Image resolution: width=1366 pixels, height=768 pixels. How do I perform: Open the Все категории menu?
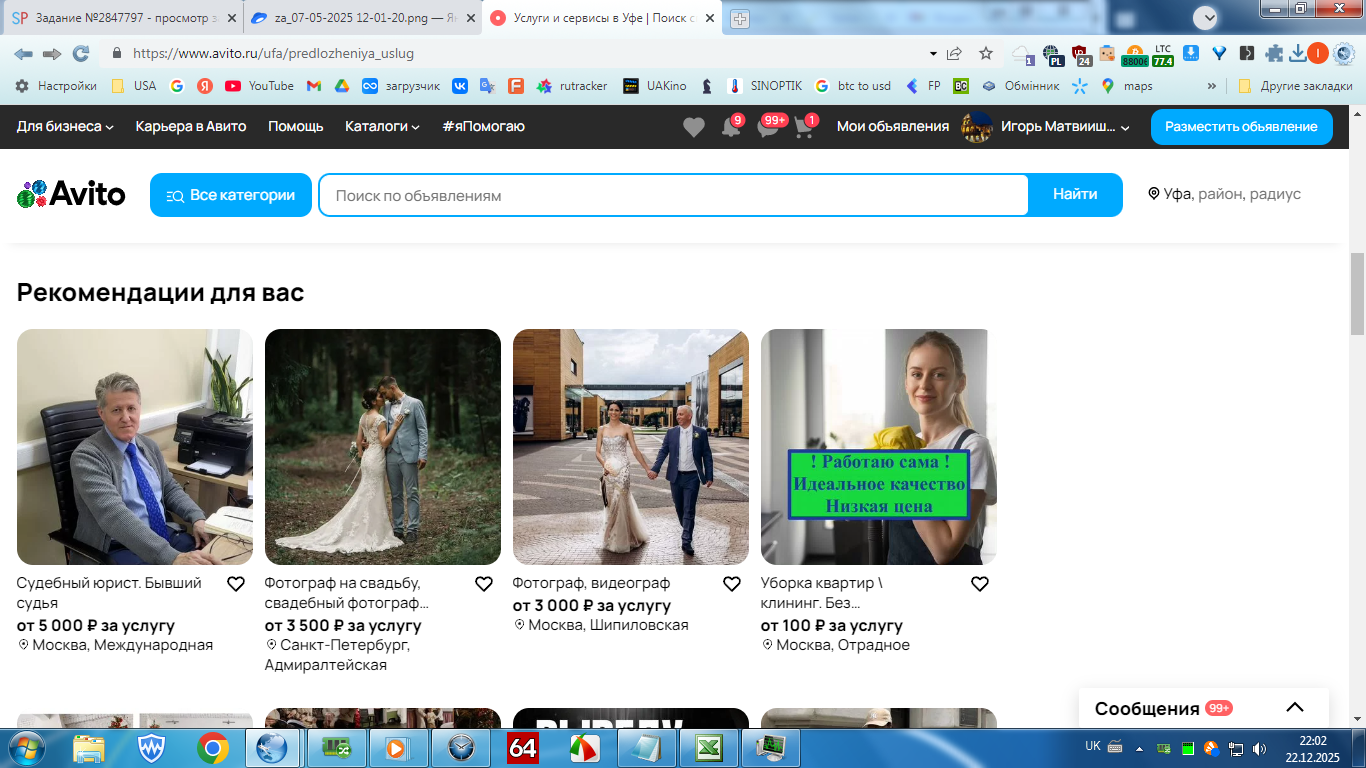pos(231,195)
